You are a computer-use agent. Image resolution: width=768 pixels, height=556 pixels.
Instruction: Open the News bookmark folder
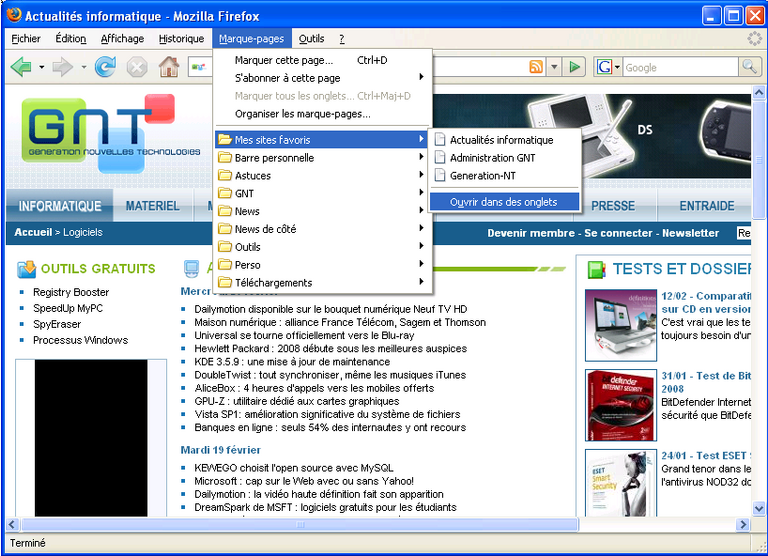pyautogui.click(x=322, y=211)
